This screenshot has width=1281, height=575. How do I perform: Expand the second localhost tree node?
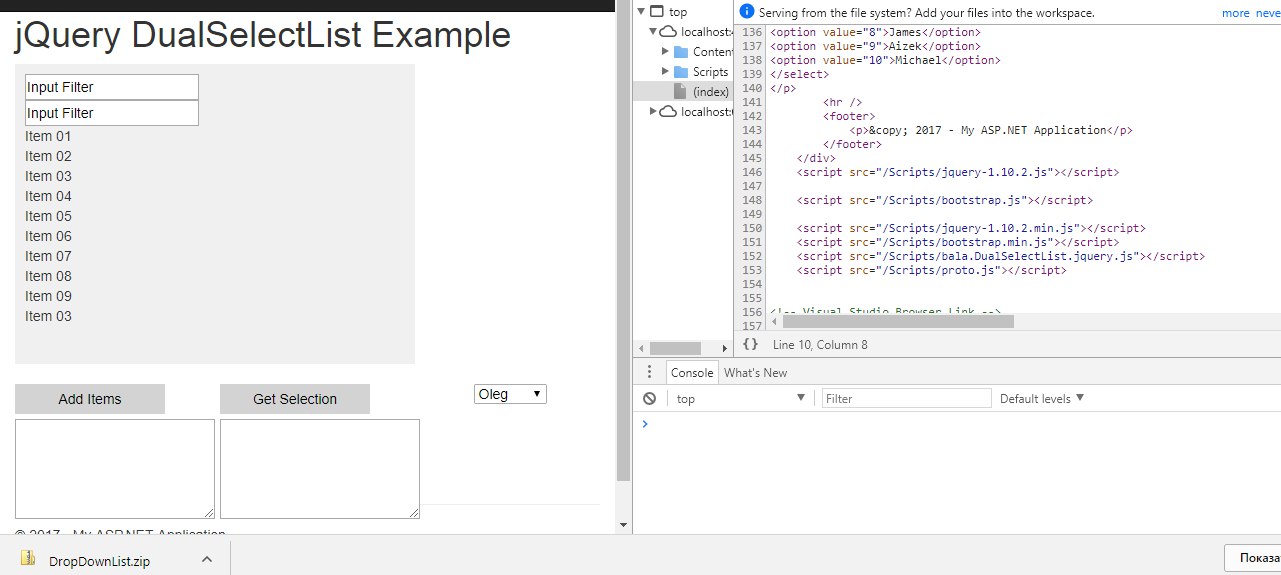point(654,112)
